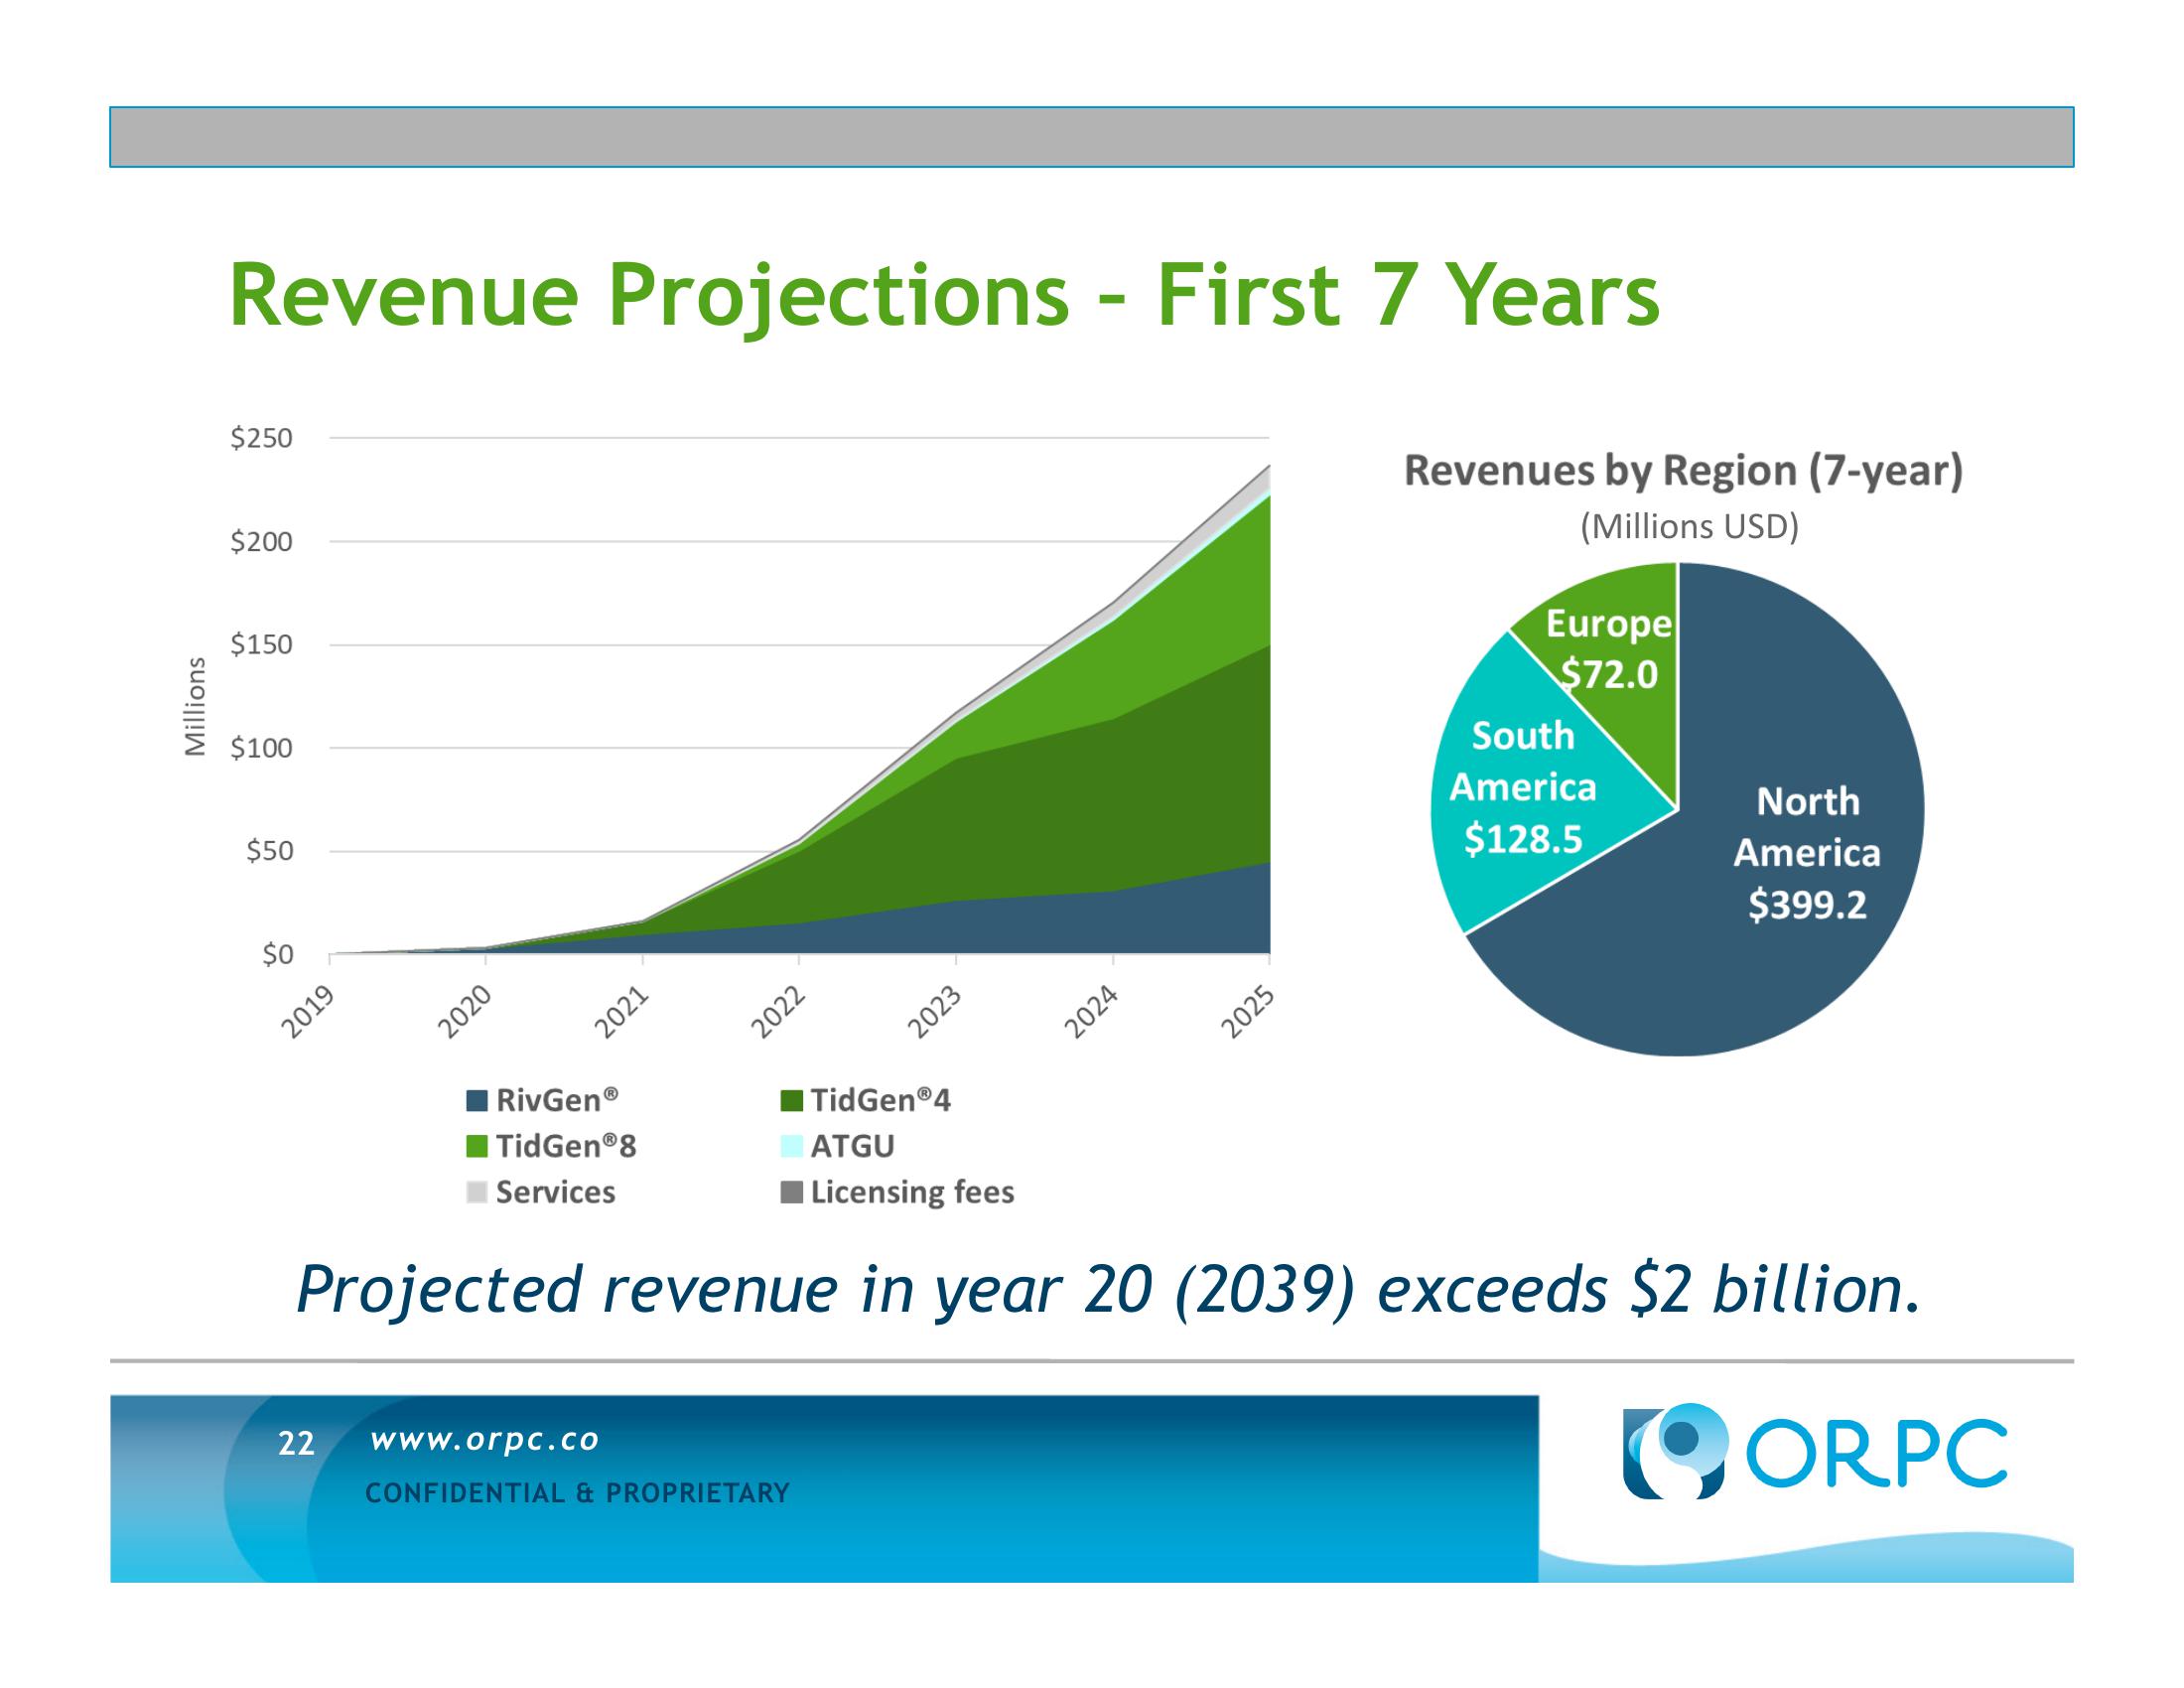The height and width of the screenshot is (1688, 2184).
Task: Click the 2020 x-axis label
Action: 467,1011
